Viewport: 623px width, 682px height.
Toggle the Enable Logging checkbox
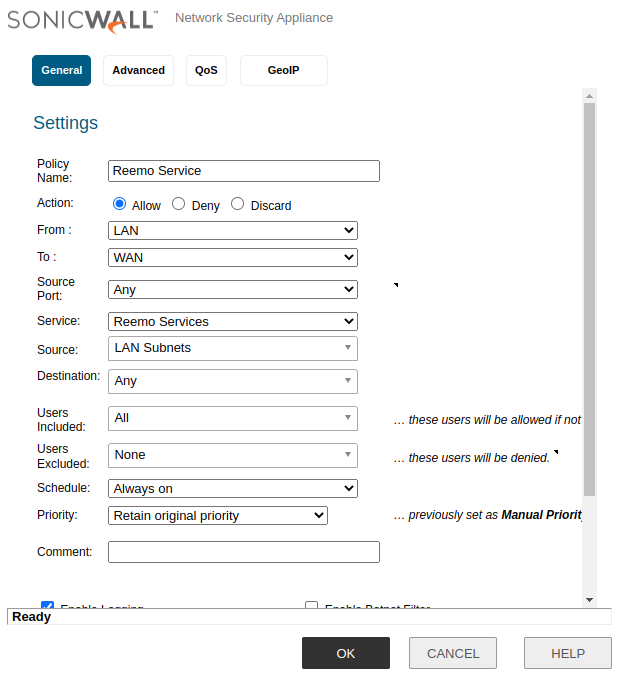coord(47,606)
